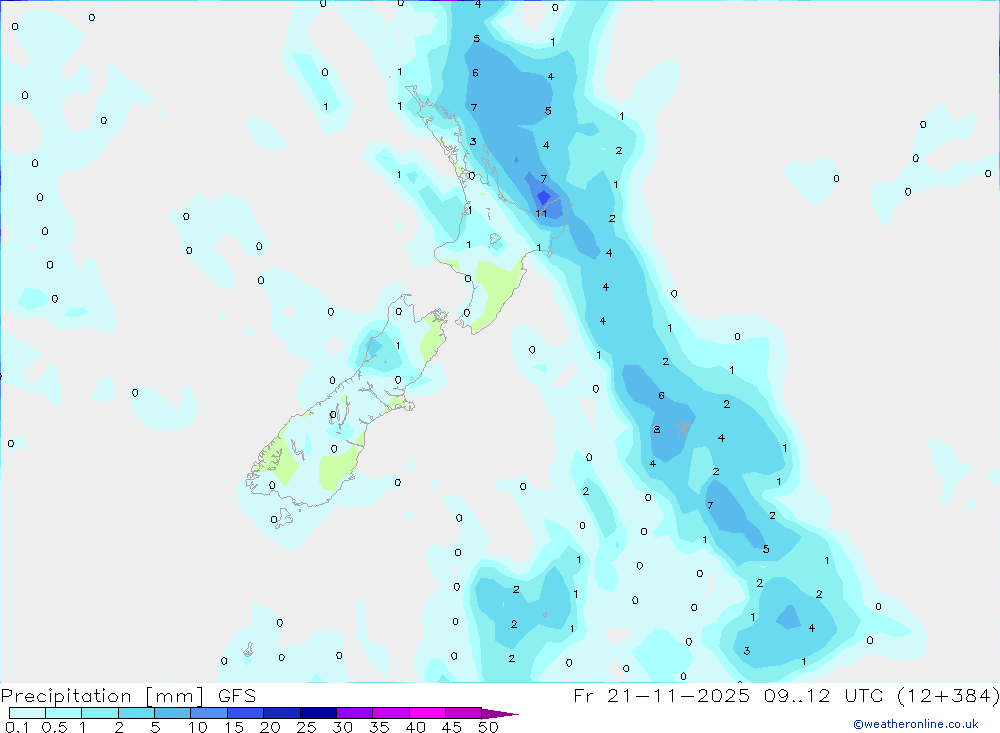The width and height of the screenshot is (1000, 733).
Task: Click the '8' precipitation value on the map
Action: 657,430
